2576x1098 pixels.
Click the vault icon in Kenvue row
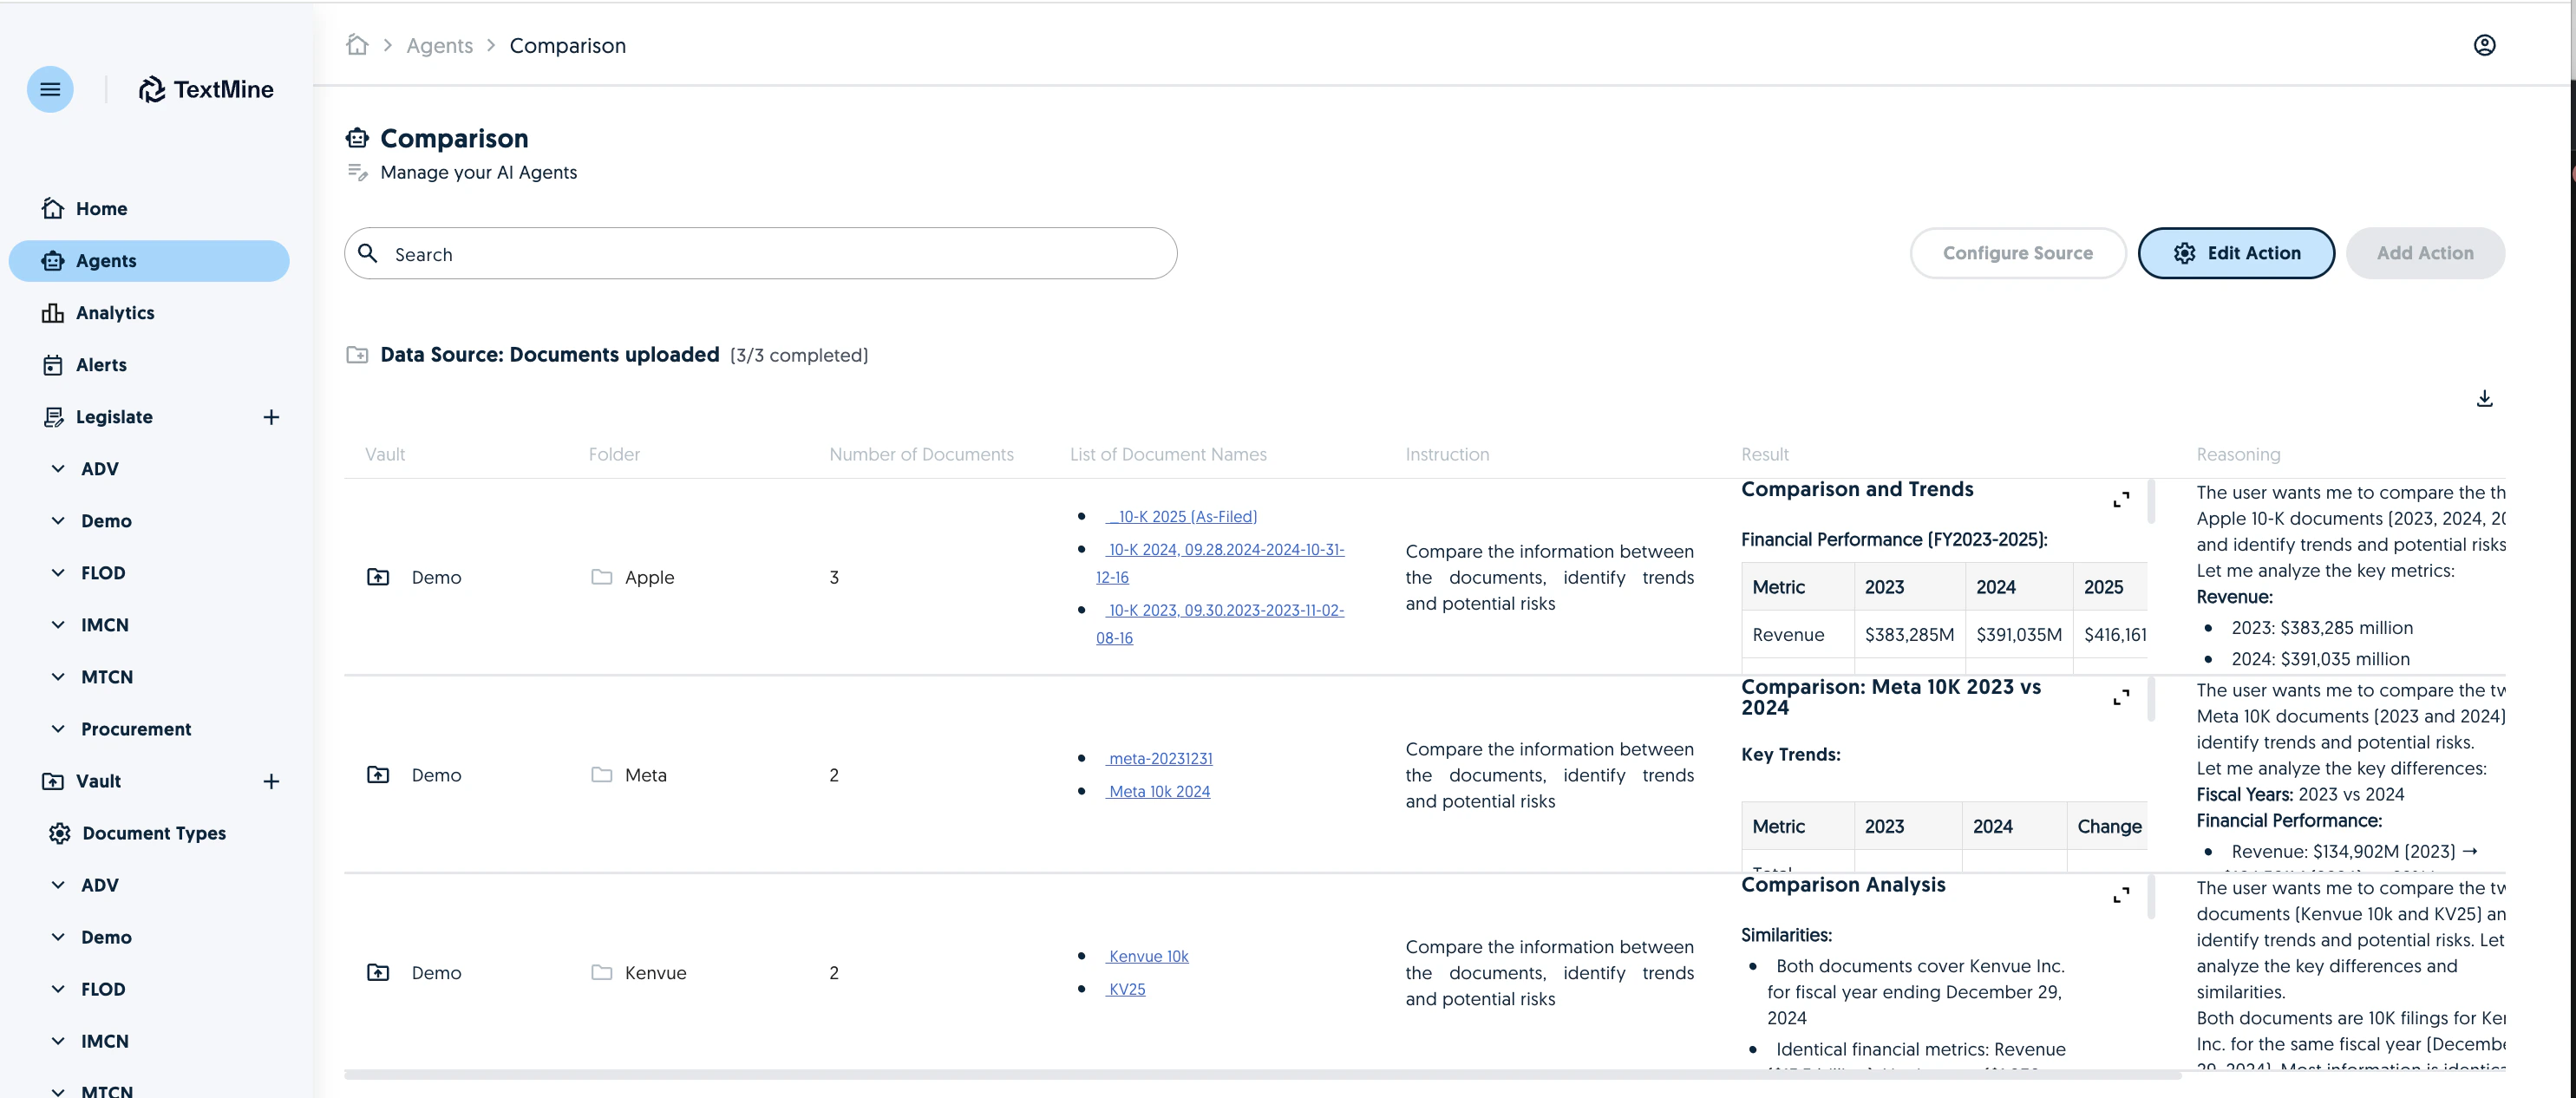tap(378, 973)
